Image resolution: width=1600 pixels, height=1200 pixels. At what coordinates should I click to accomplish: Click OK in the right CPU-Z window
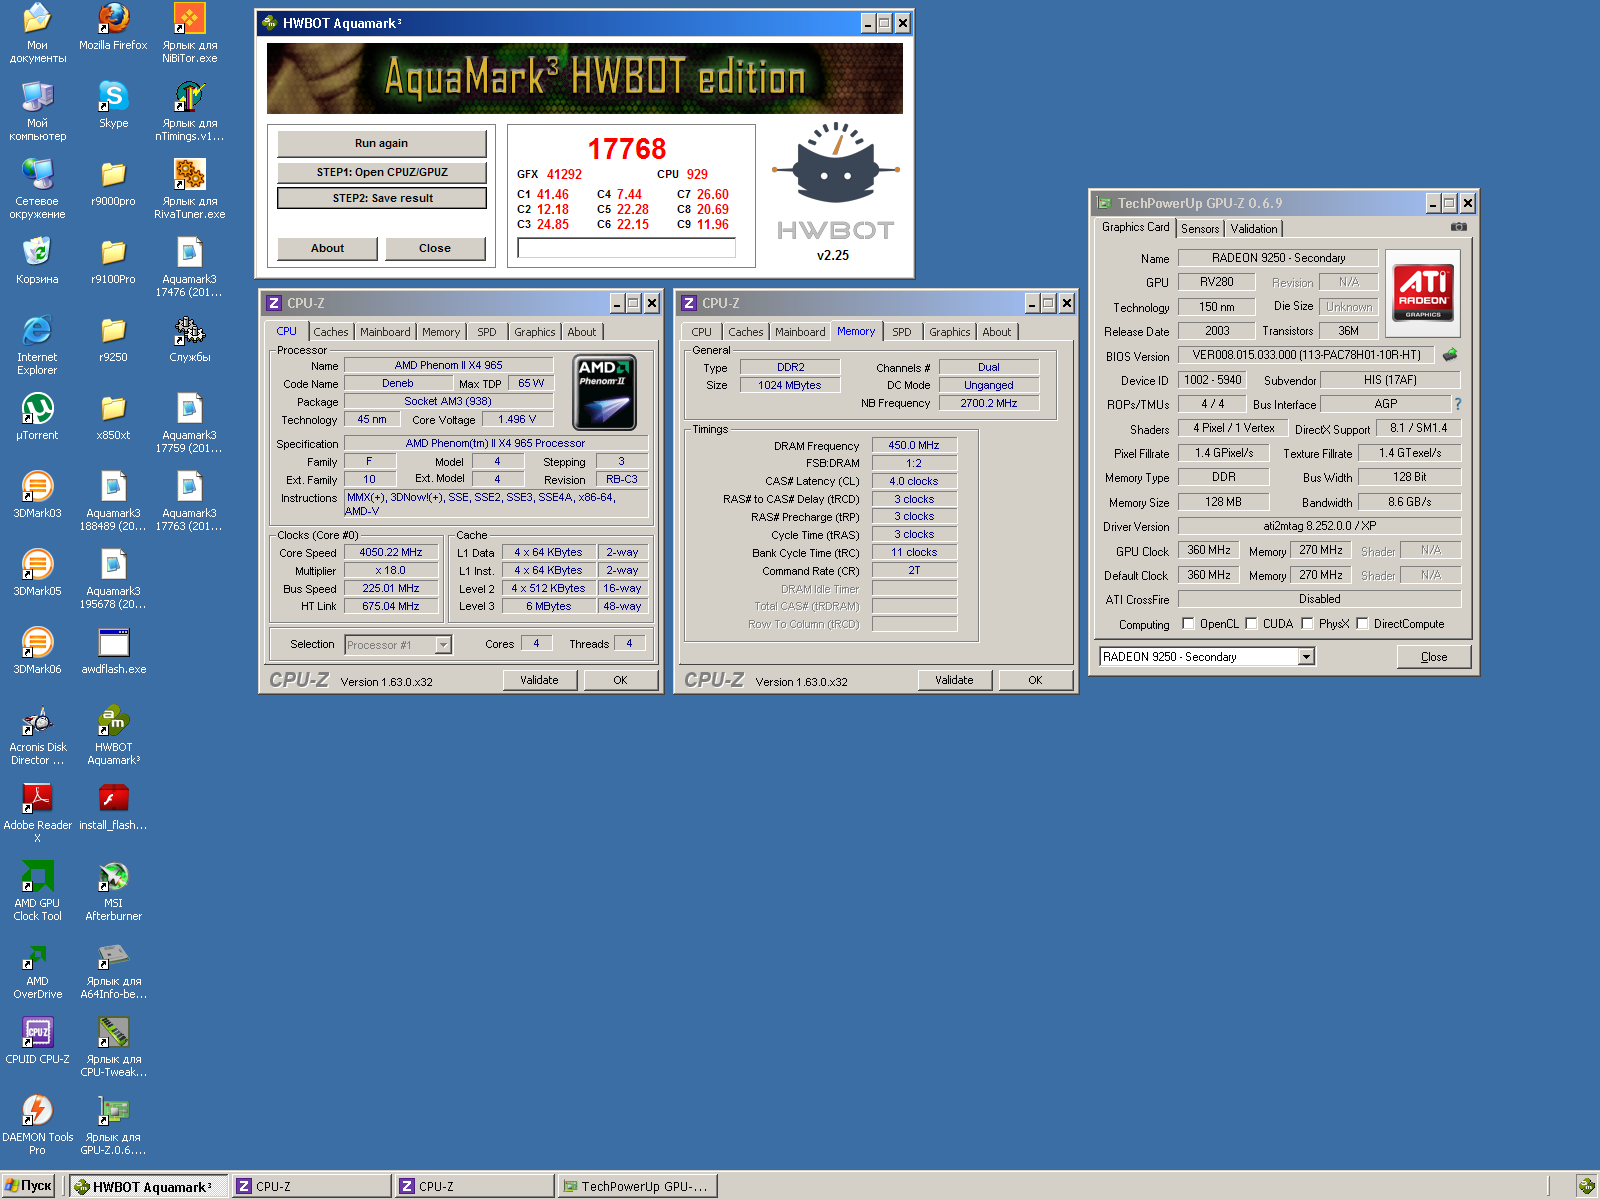point(1035,680)
